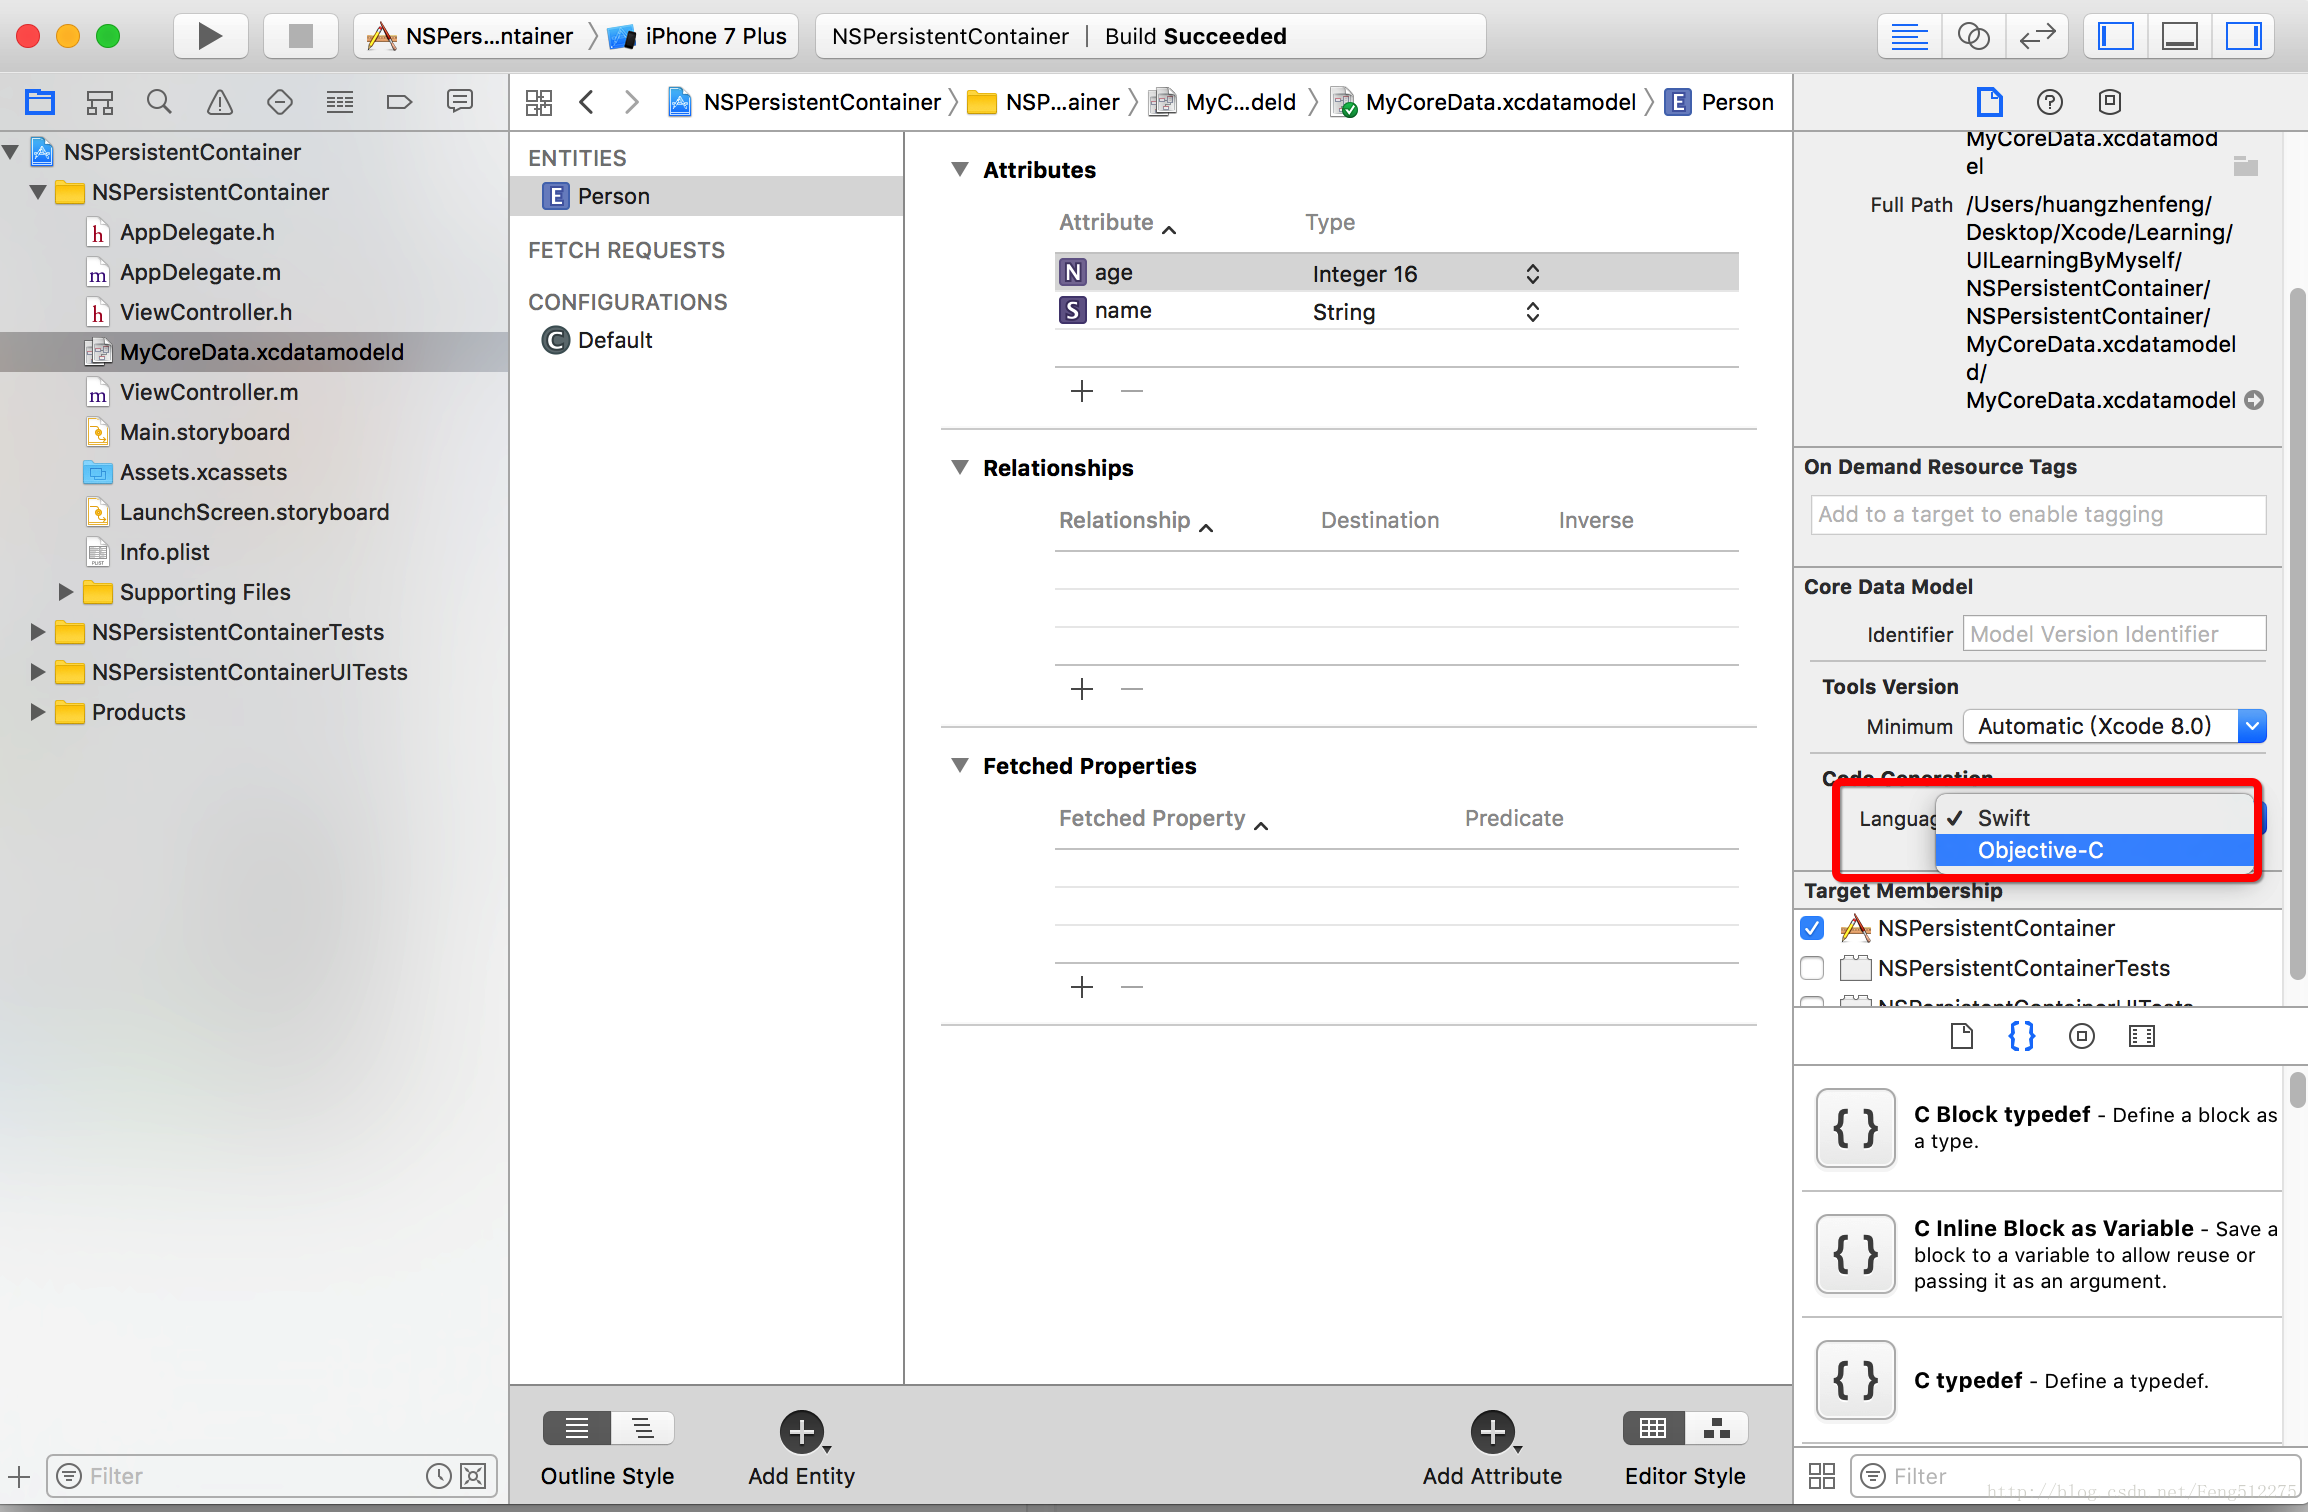
Task: Choose Objective-C in language menu
Action: coord(2040,850)
